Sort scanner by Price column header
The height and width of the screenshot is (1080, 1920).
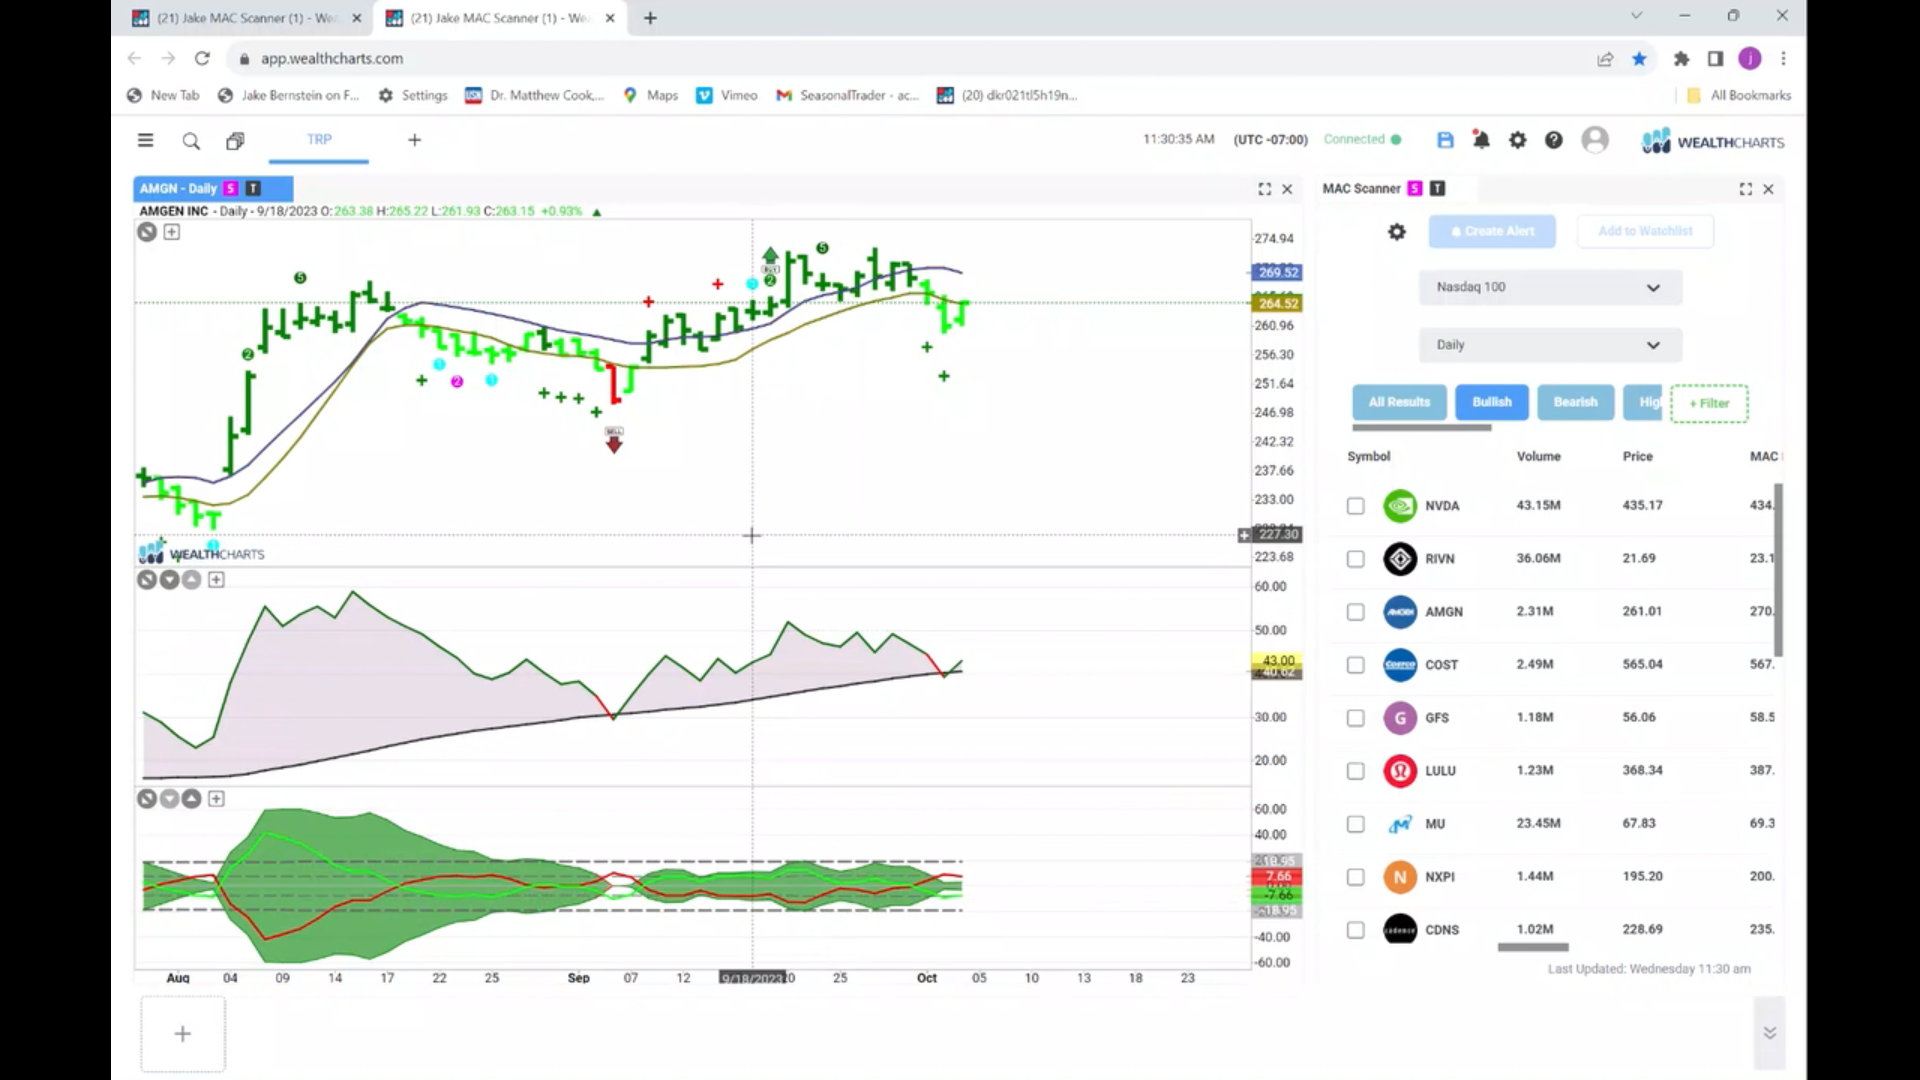pos(1637,457)
